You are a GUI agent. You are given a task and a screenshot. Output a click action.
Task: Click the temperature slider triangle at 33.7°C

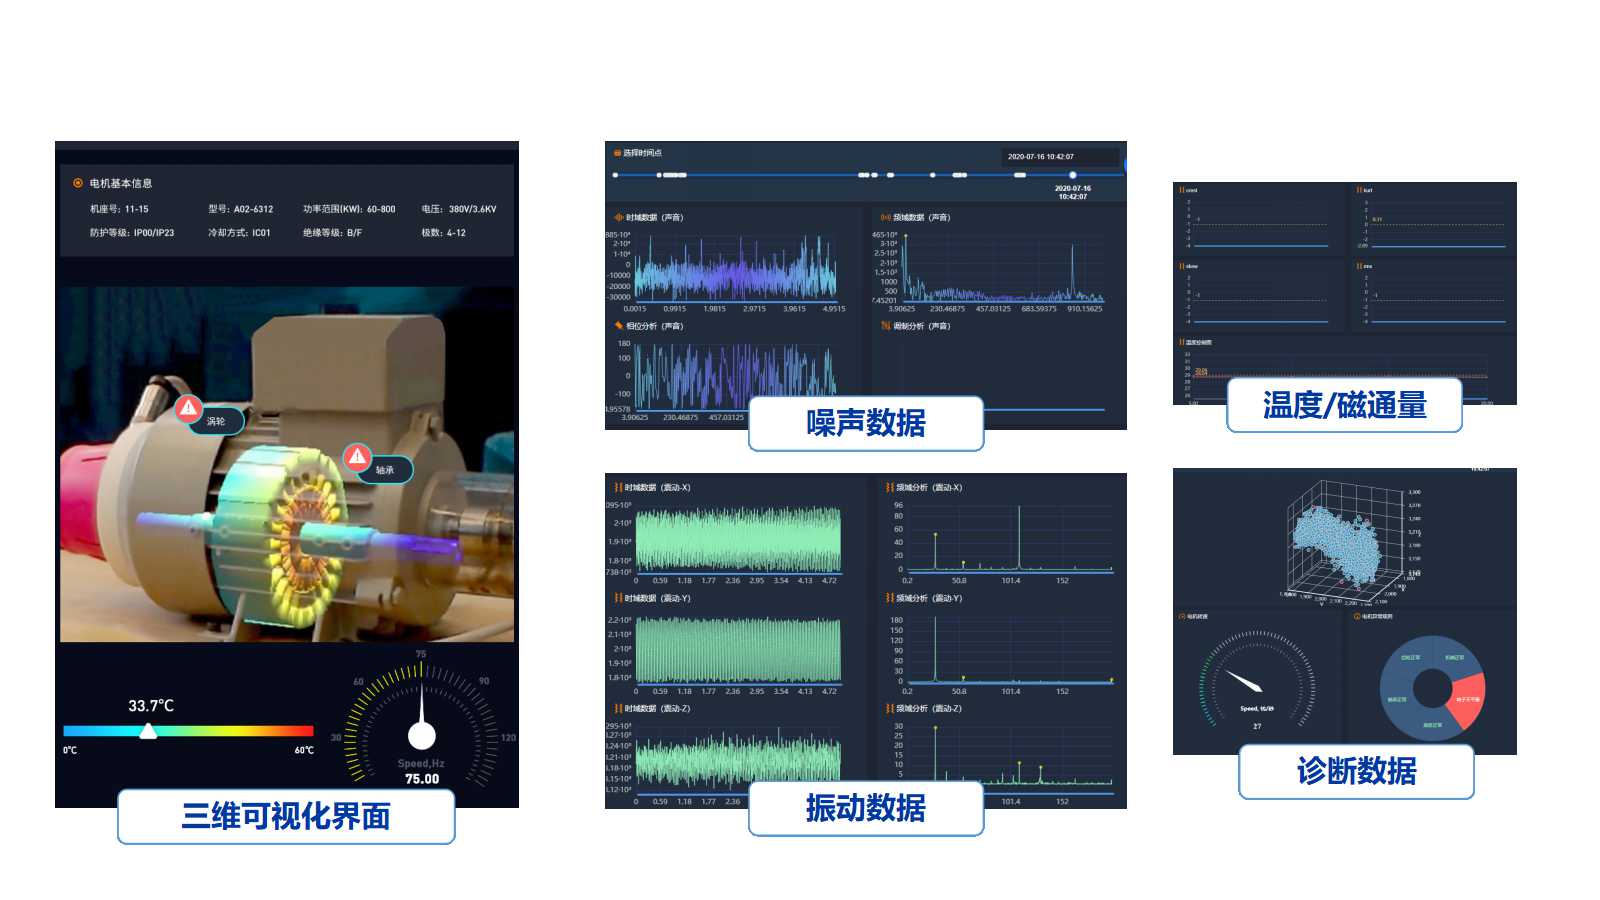coord(148,732)
